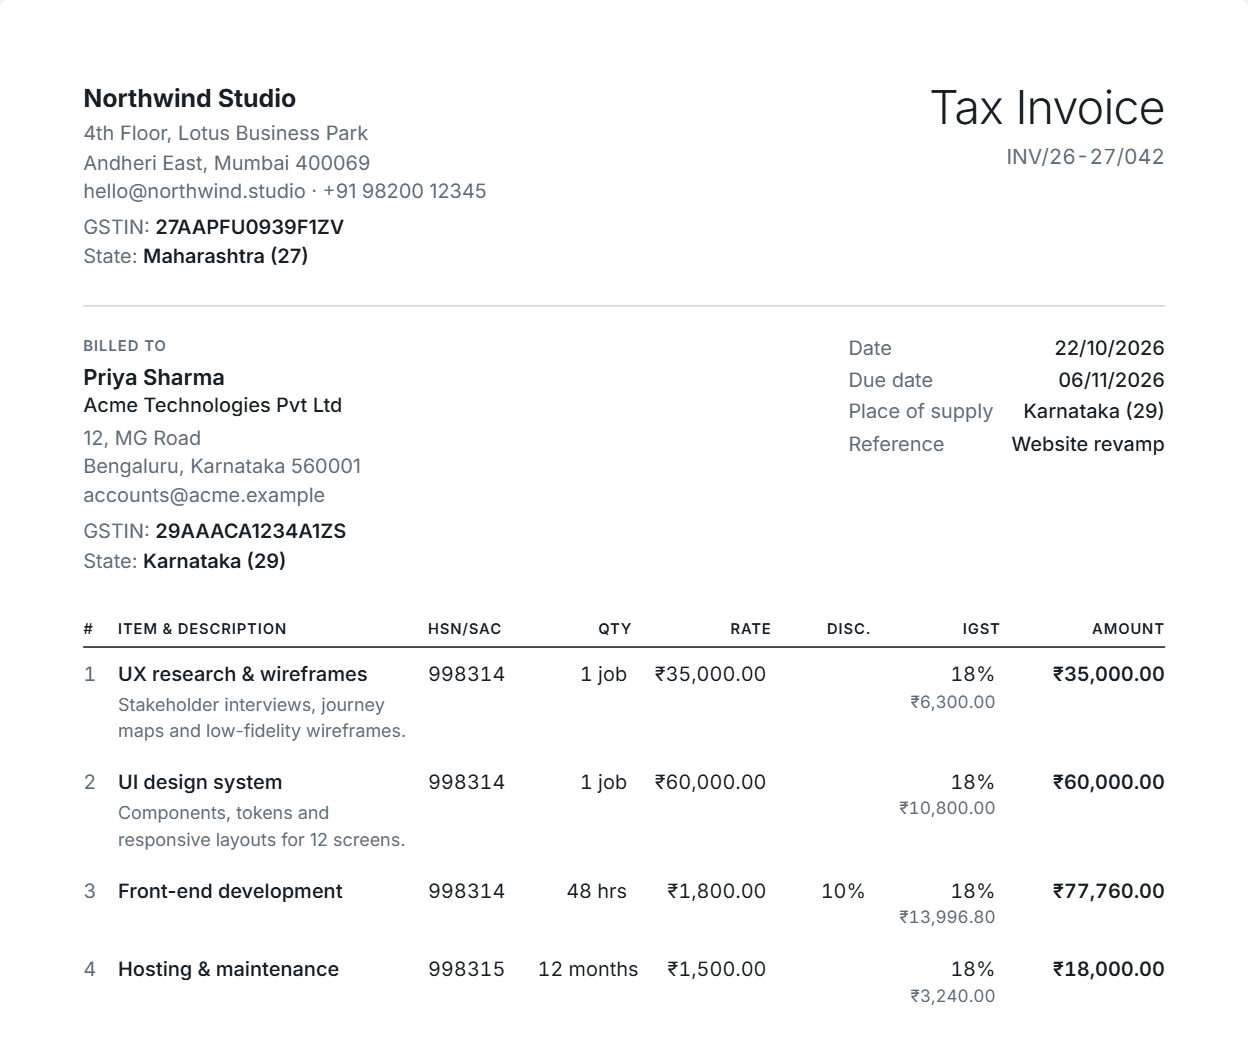Click the IGST column header
This screenshot has height=1040, width=1248.
tap(981, 629)
